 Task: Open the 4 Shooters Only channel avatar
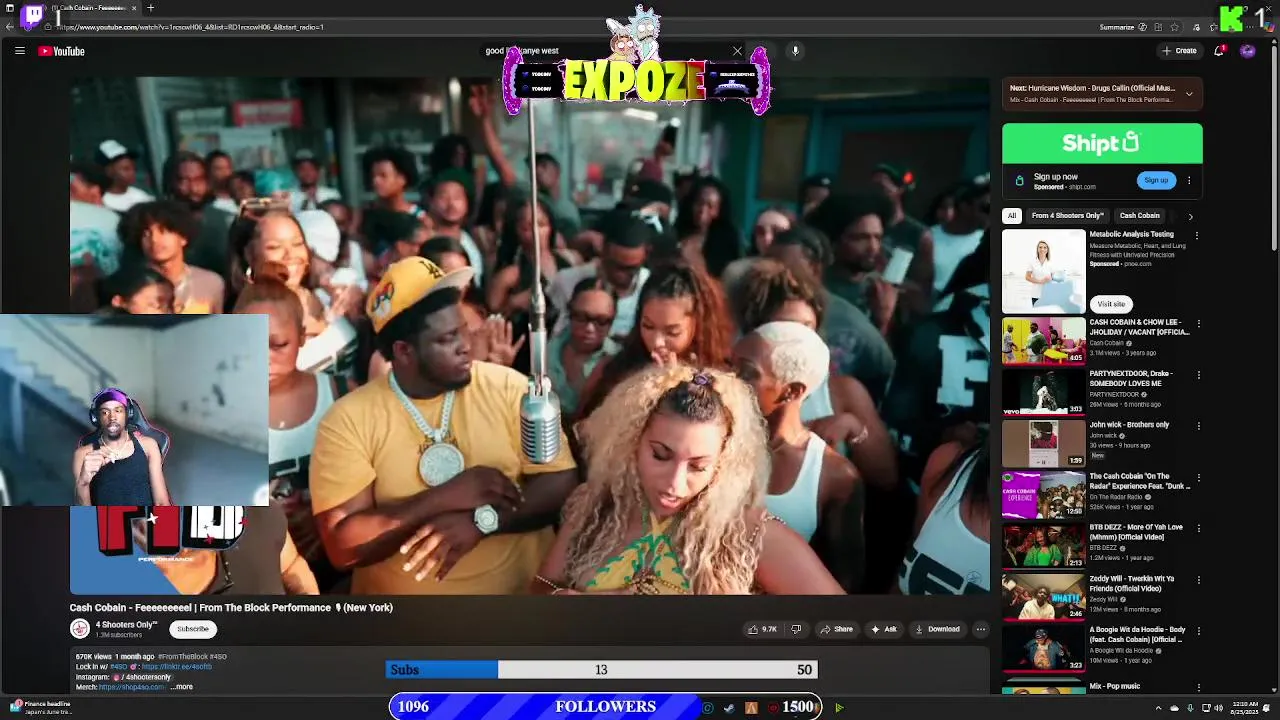[80, 628]
